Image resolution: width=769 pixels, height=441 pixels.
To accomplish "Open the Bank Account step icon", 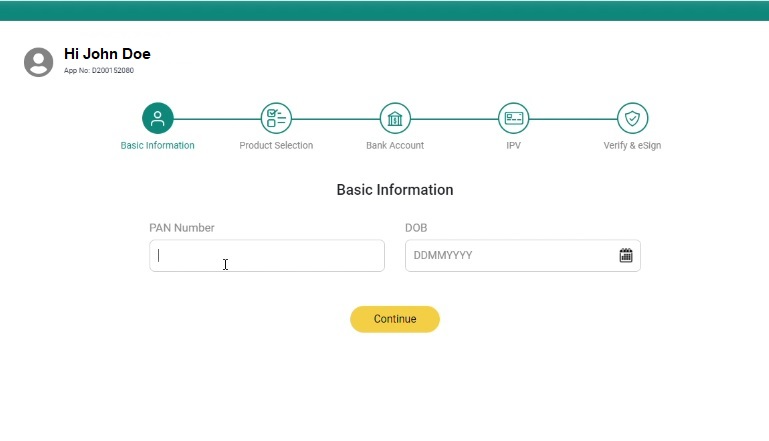I will tap(395, 118).
